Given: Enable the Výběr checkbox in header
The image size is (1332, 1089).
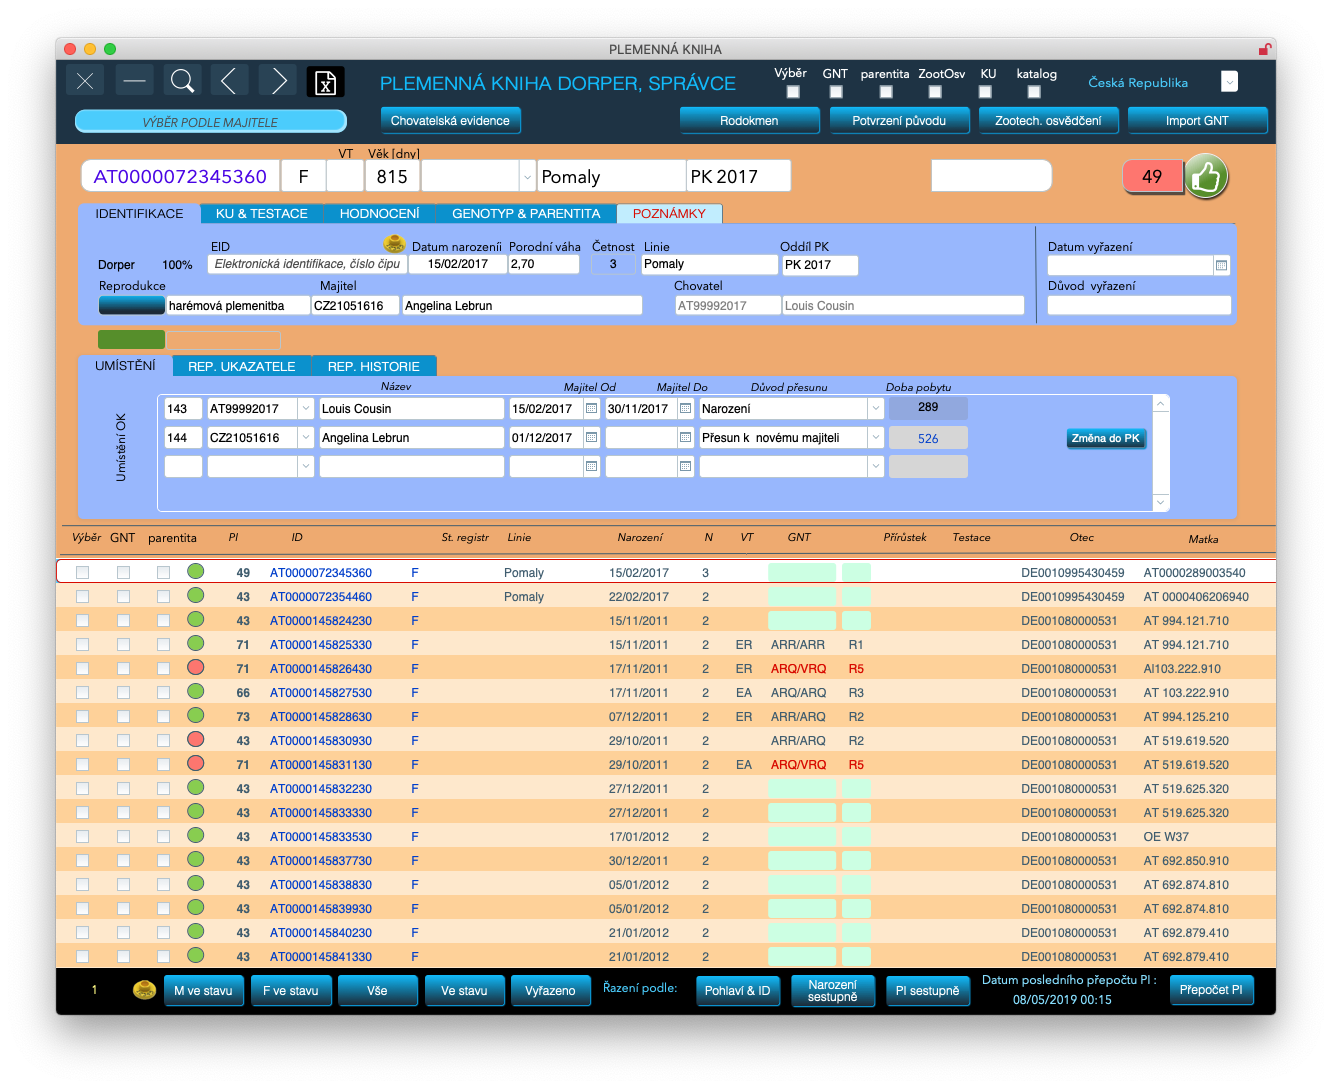Looking at the screenshot, I should coord(793,92).
